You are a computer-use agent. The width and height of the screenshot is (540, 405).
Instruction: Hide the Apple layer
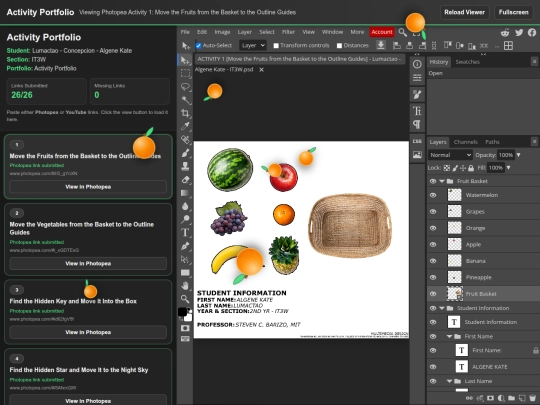pyautogui.click(x=433, y=245)
